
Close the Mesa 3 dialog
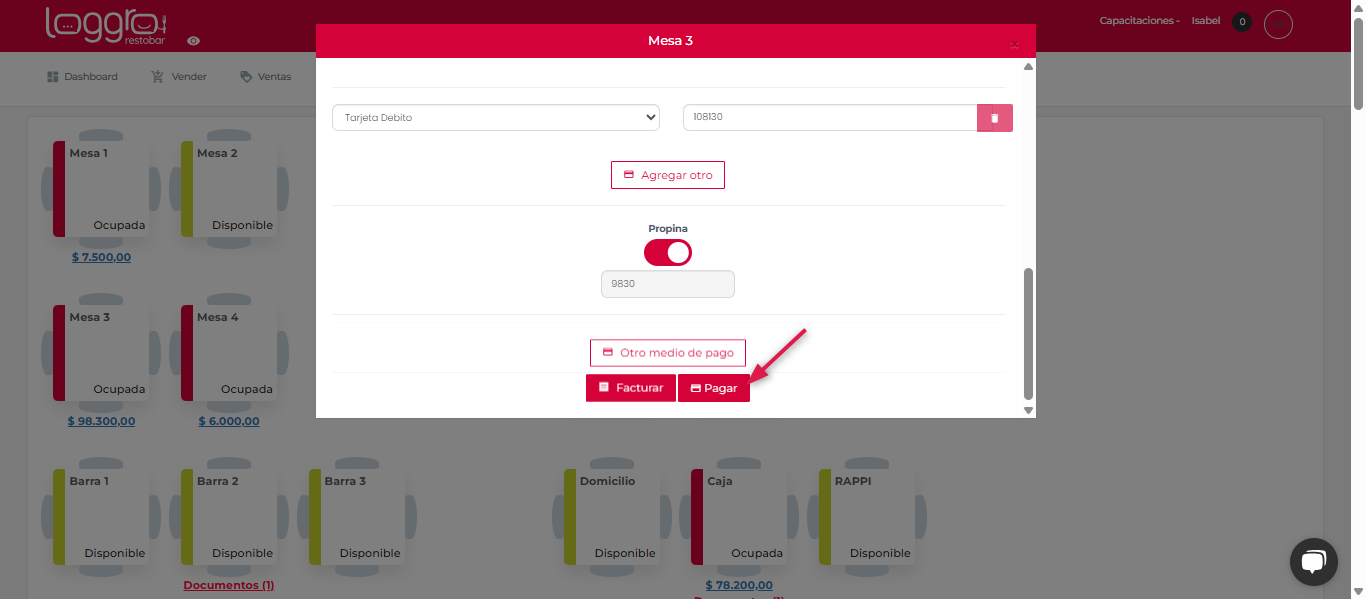1014,45
